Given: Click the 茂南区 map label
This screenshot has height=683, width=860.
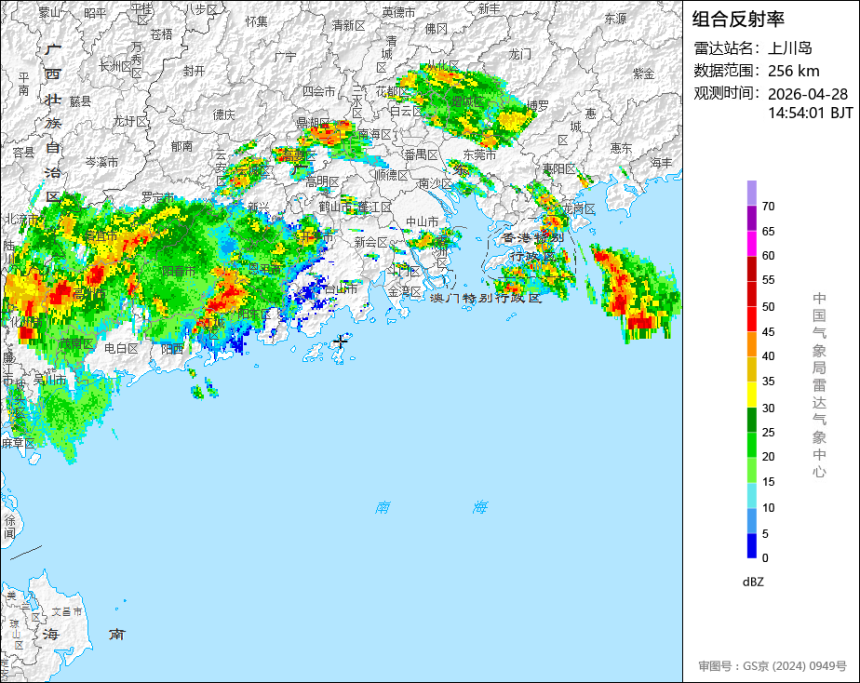Looking at the screenshot, I should coord(77,343).
